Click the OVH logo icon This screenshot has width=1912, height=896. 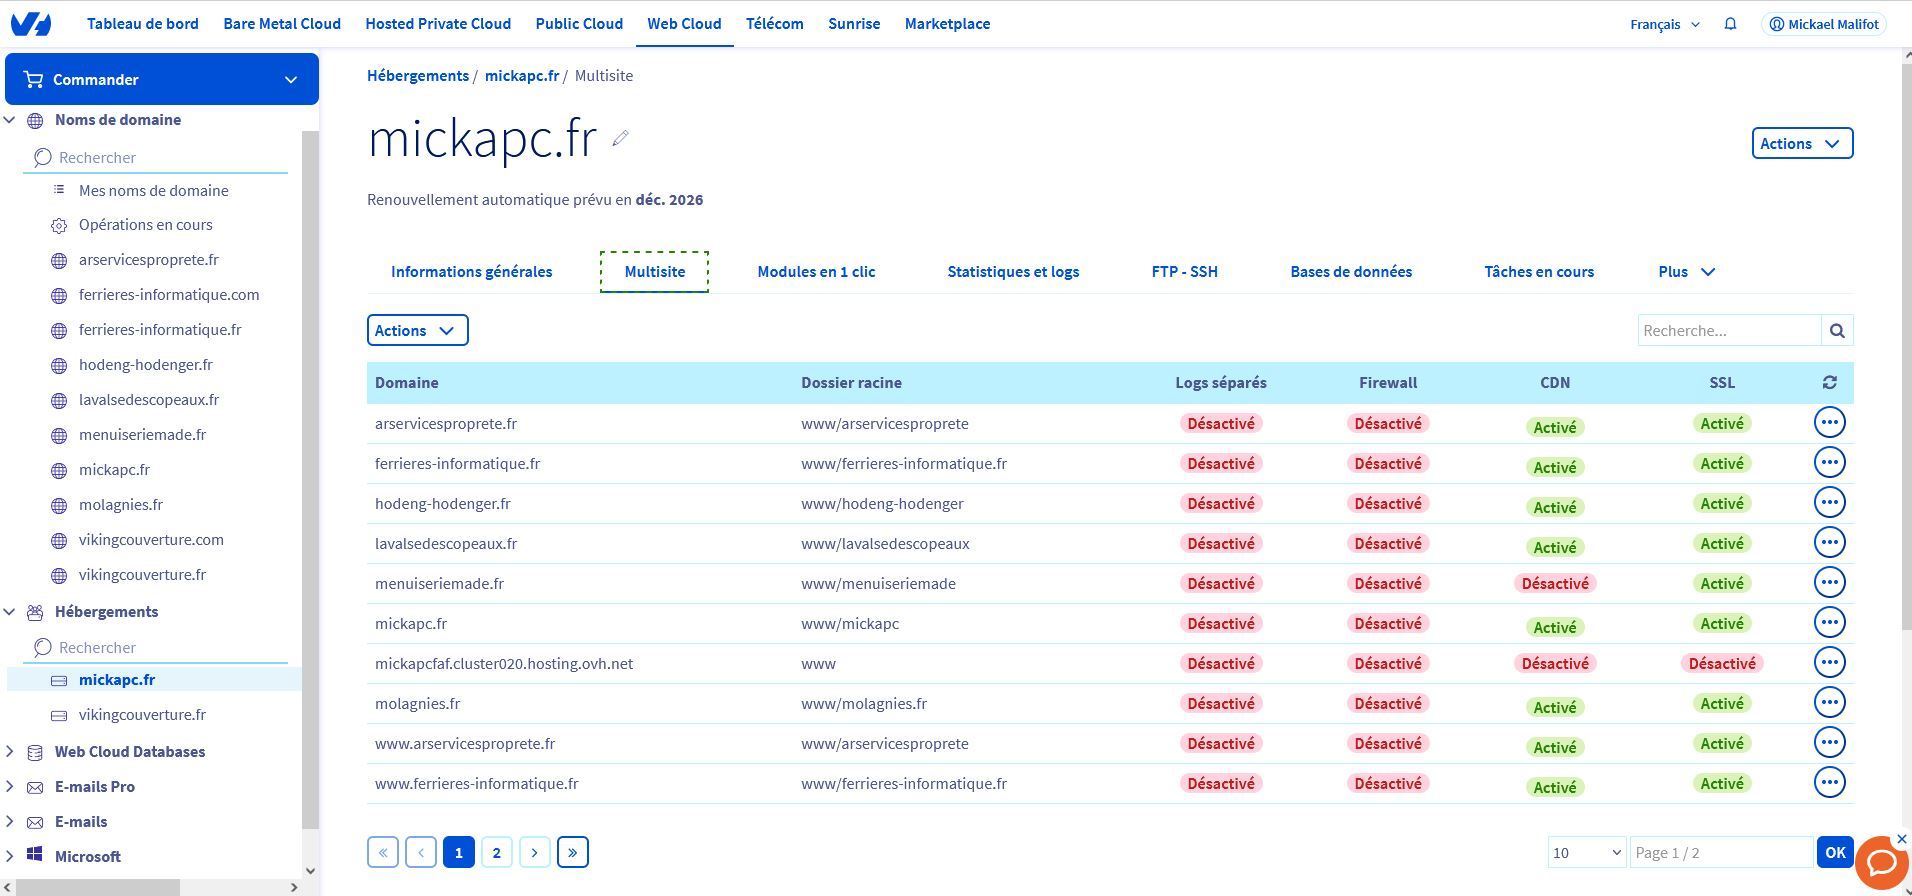pos(31,24)
